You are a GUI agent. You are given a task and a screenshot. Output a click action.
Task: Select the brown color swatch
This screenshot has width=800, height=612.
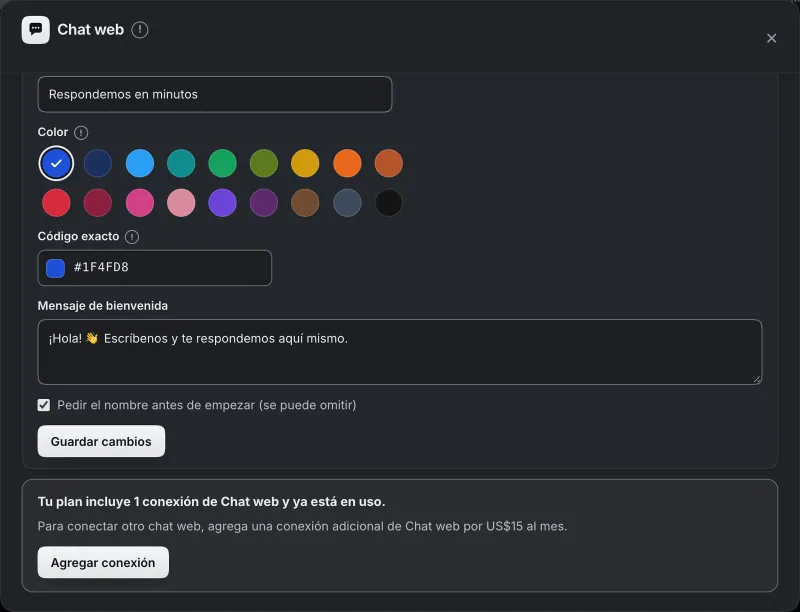click(x=305, y=202)
